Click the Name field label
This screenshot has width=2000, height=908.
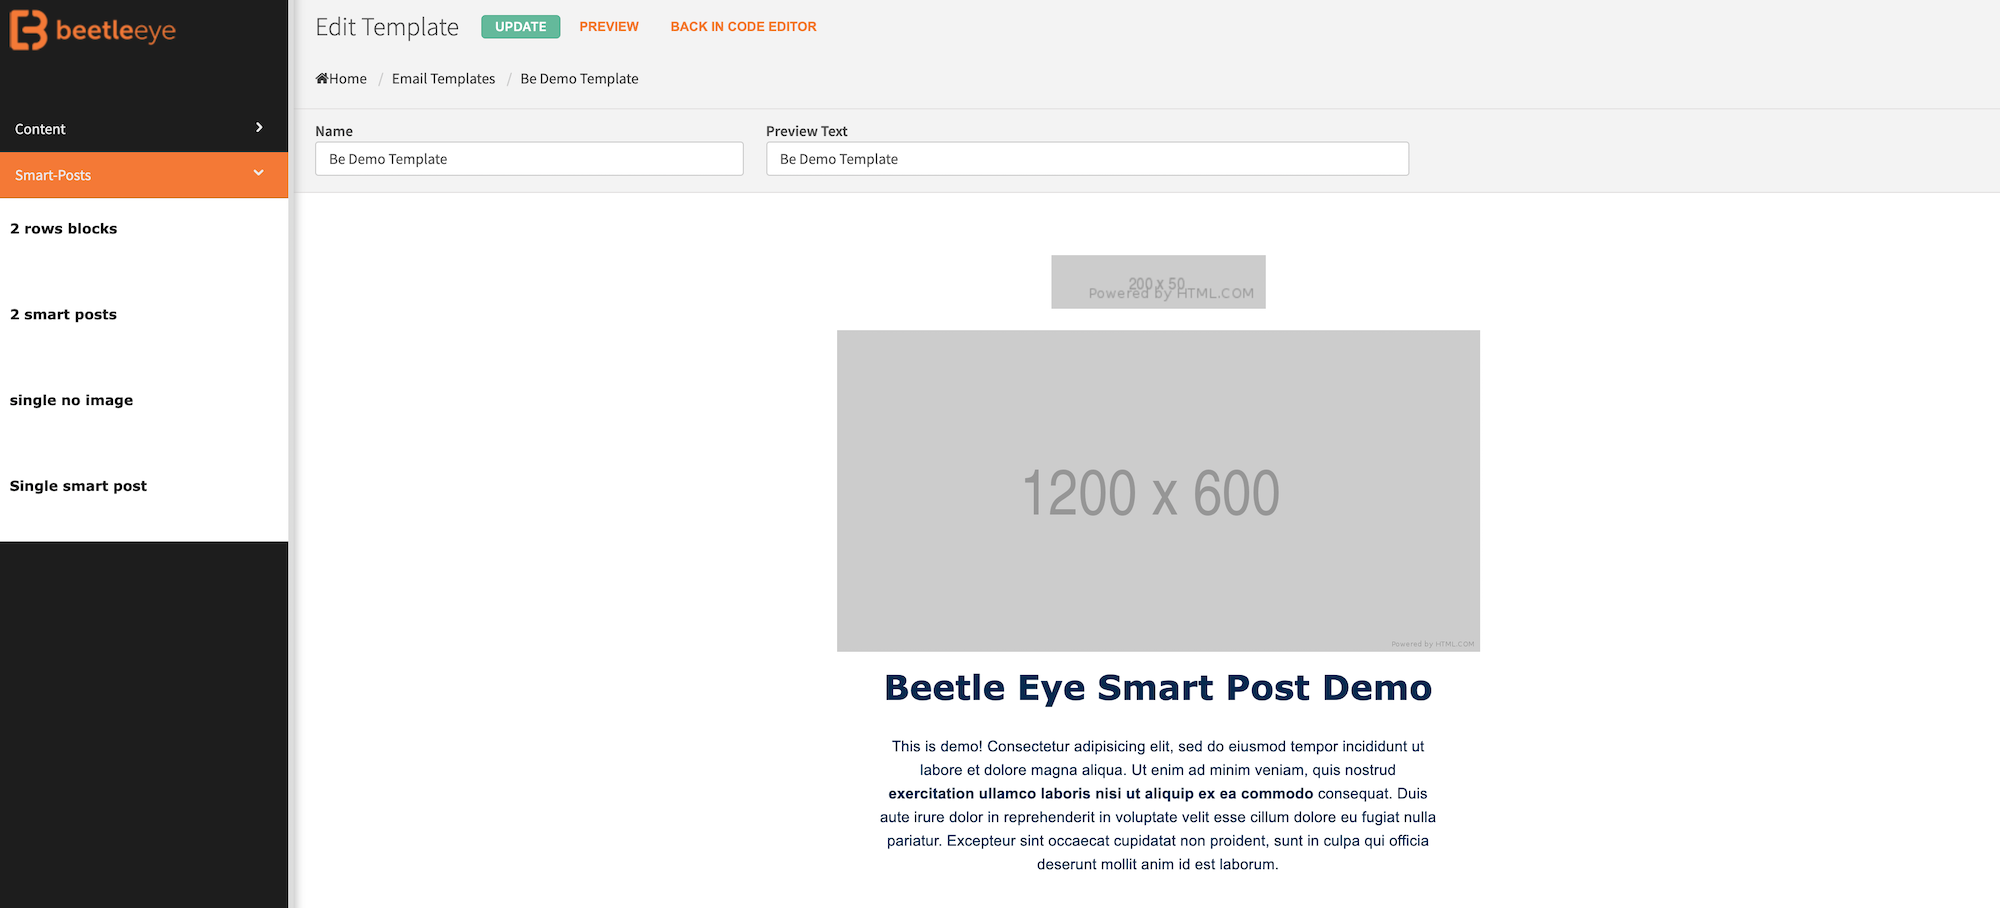[334, 131]
